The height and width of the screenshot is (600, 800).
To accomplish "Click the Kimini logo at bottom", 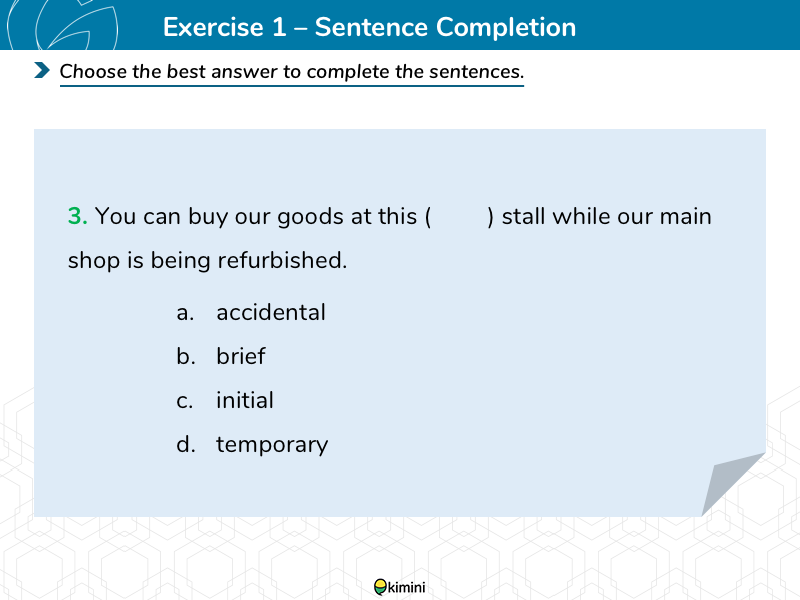I will point(399,587).
